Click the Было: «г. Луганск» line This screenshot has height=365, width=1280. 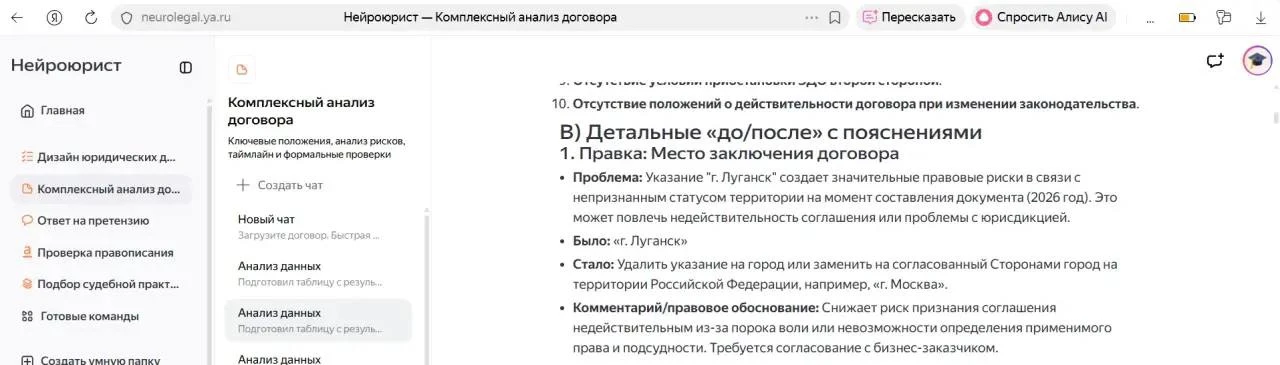630,241
